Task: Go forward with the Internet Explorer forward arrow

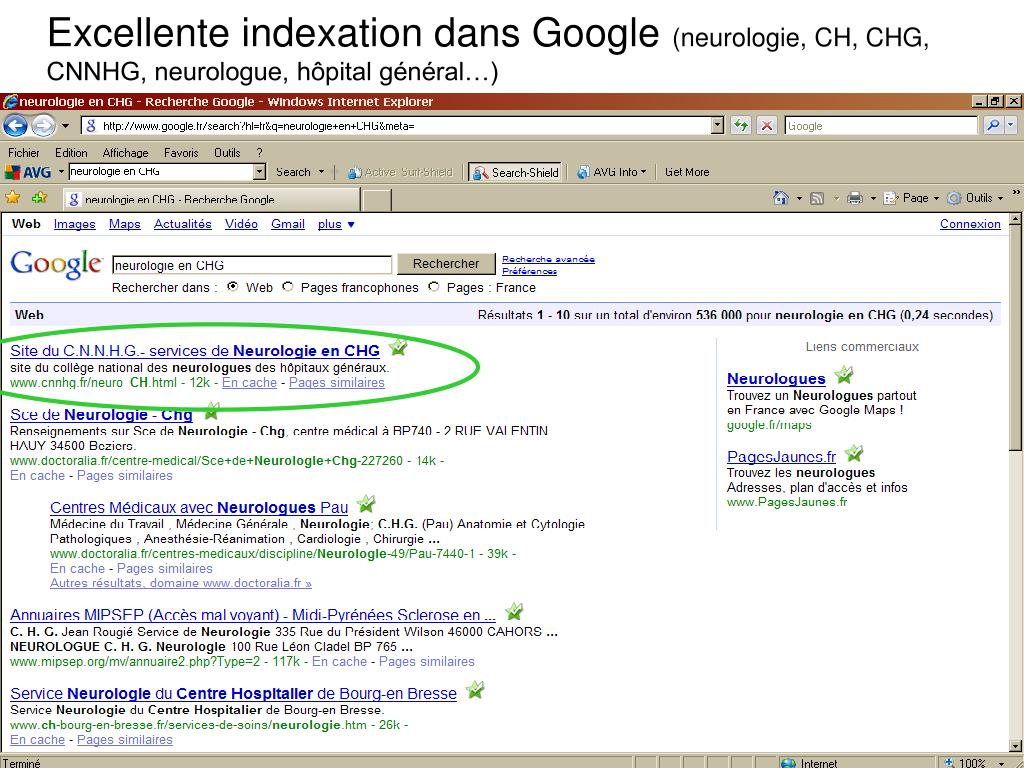Action: (43, 125)
